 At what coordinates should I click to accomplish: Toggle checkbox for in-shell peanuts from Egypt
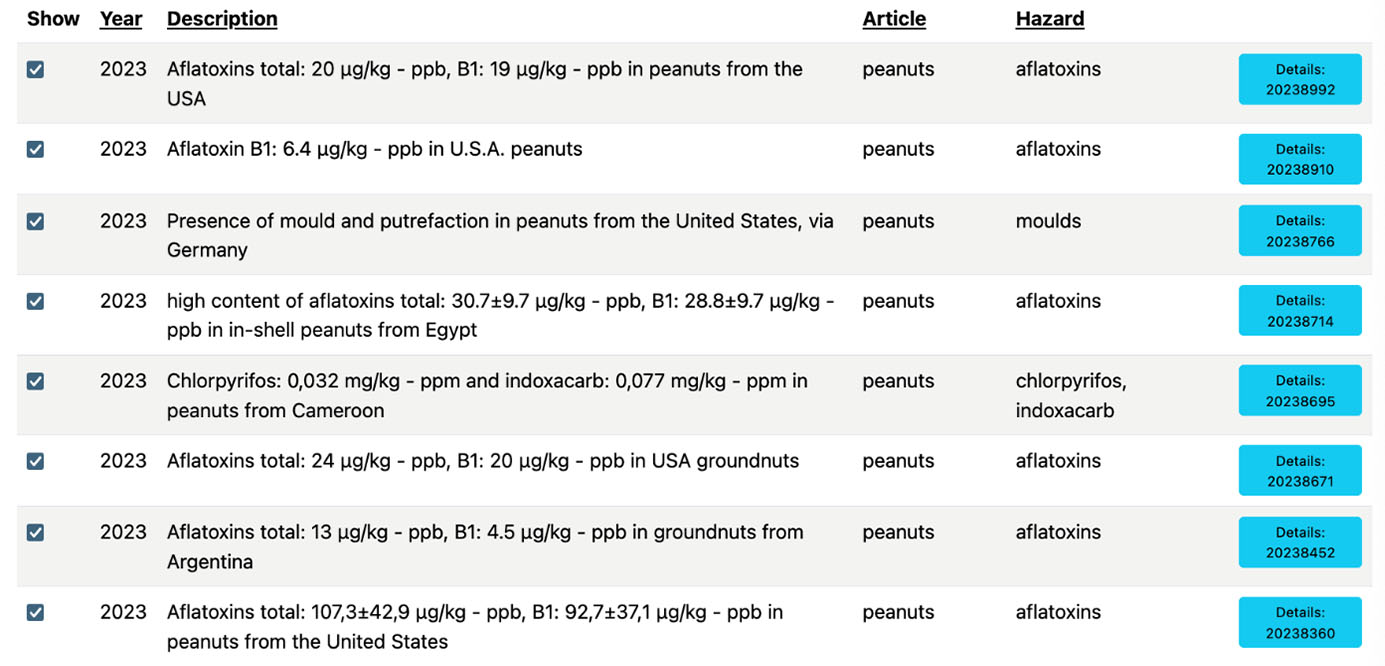(x=35, y=301)
